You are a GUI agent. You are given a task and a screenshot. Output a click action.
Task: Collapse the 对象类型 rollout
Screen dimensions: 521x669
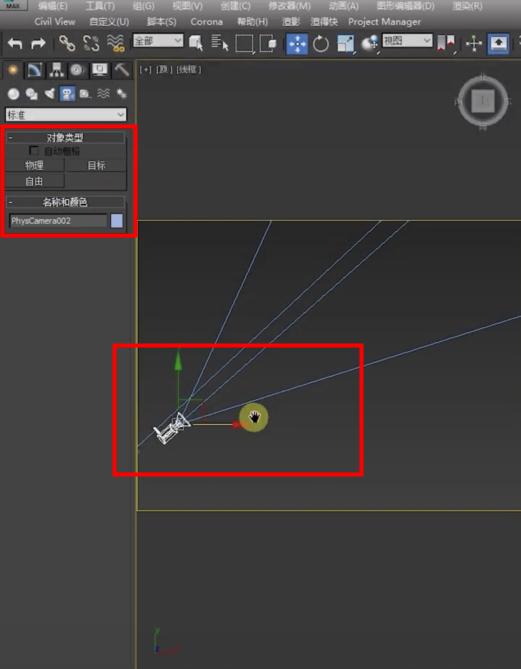(65, 137)
